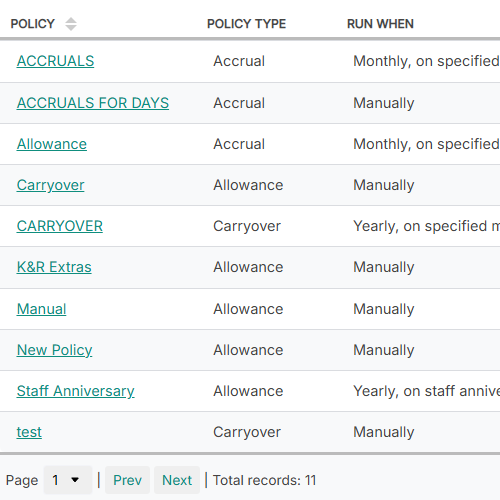Click Allowance type in K&R Extras row

[x=248, y=267]
